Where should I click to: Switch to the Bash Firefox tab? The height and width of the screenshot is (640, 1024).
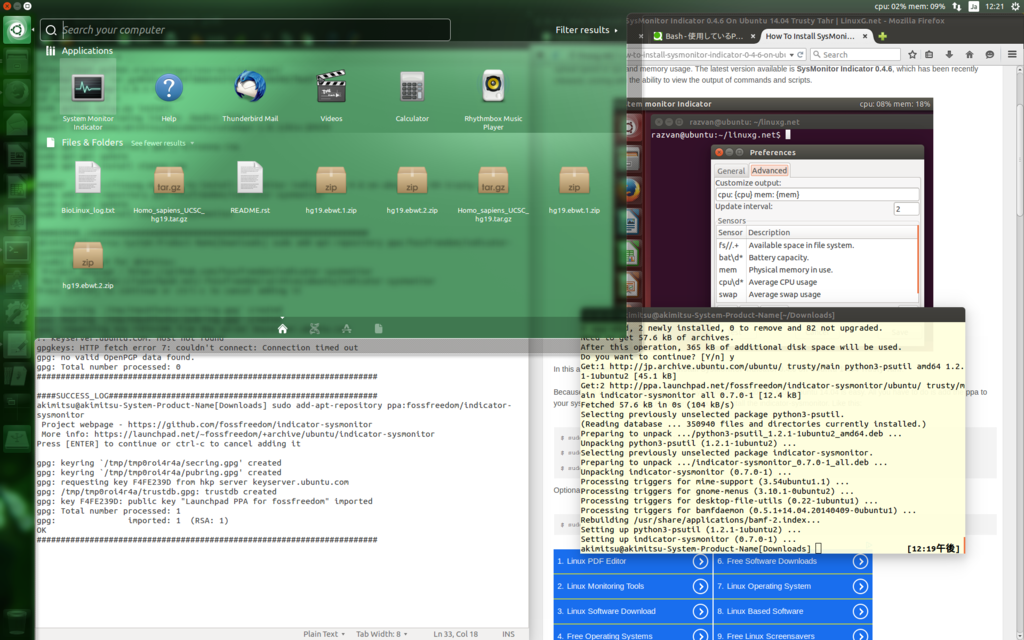[703, 37]
